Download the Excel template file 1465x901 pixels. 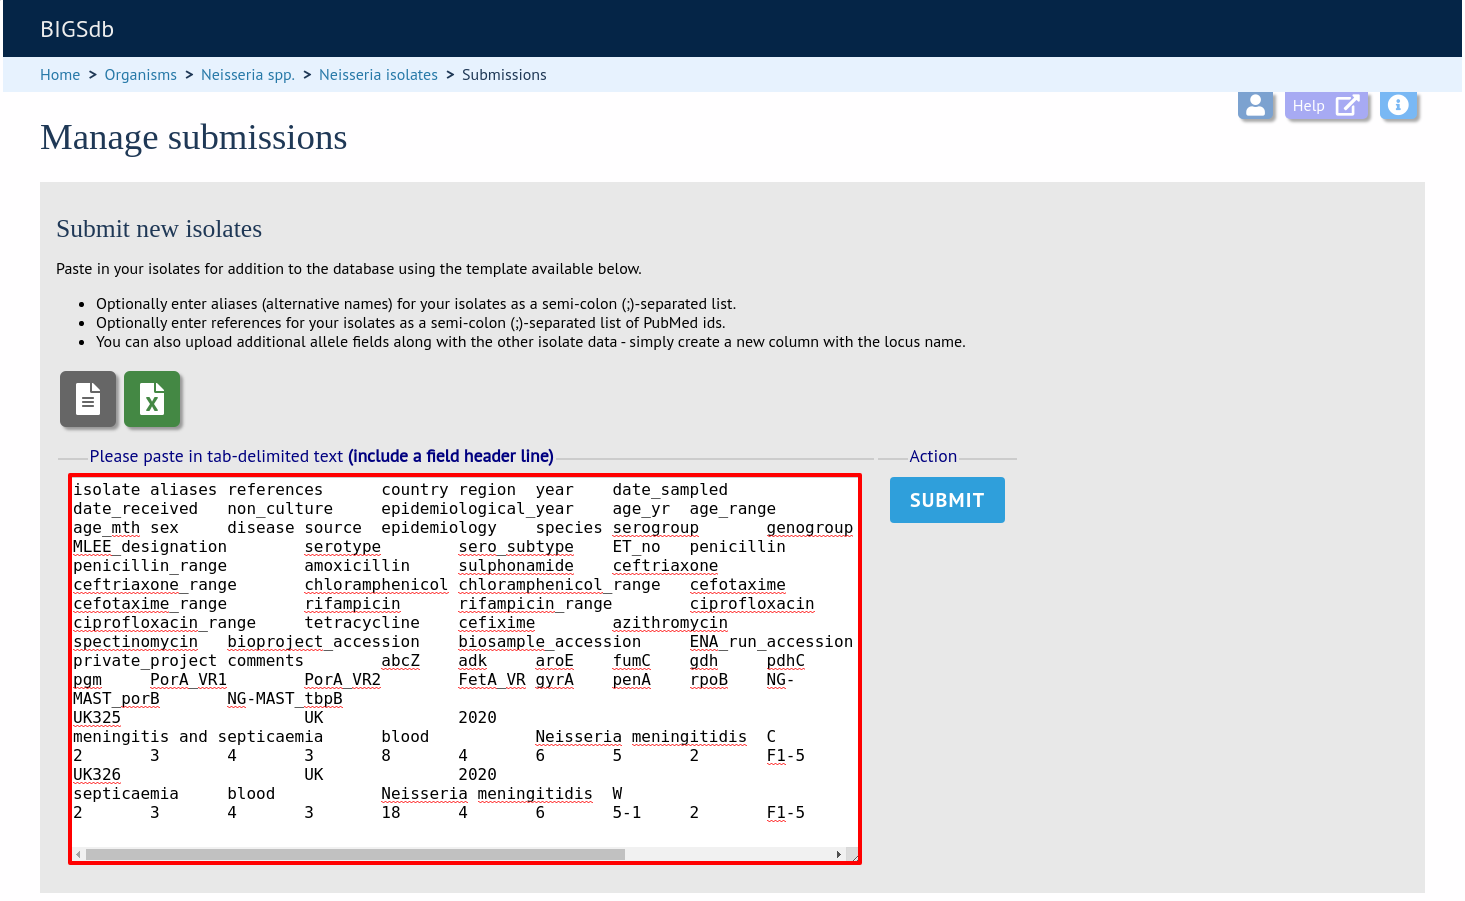[x=152, y=399]
